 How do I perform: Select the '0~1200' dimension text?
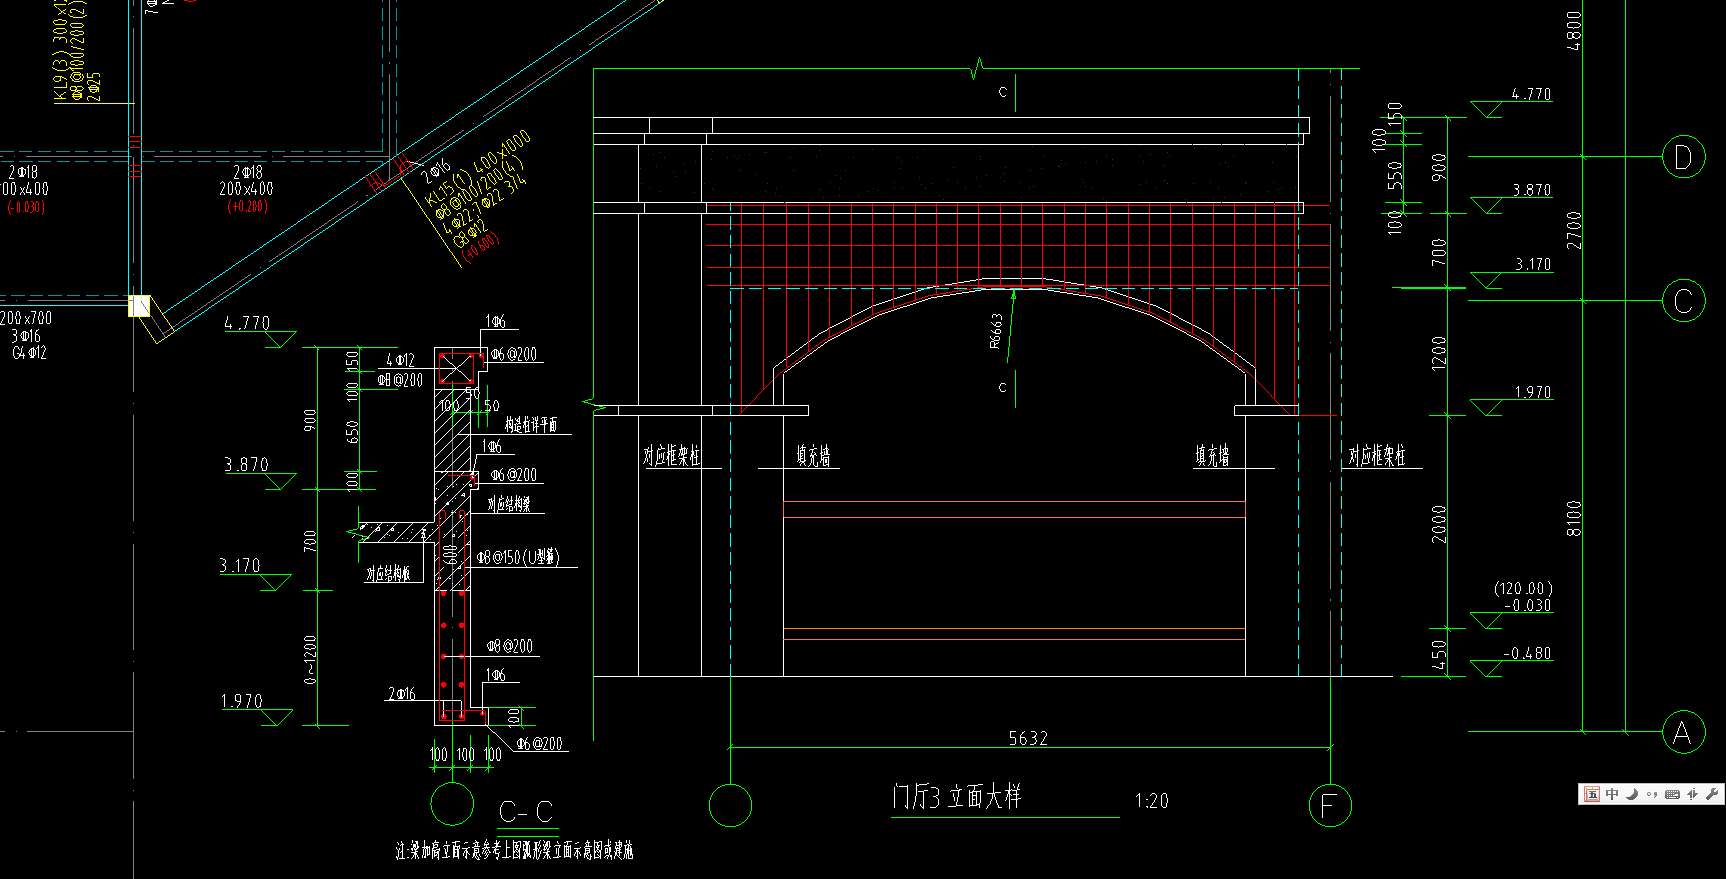click(x=310, y=660)
